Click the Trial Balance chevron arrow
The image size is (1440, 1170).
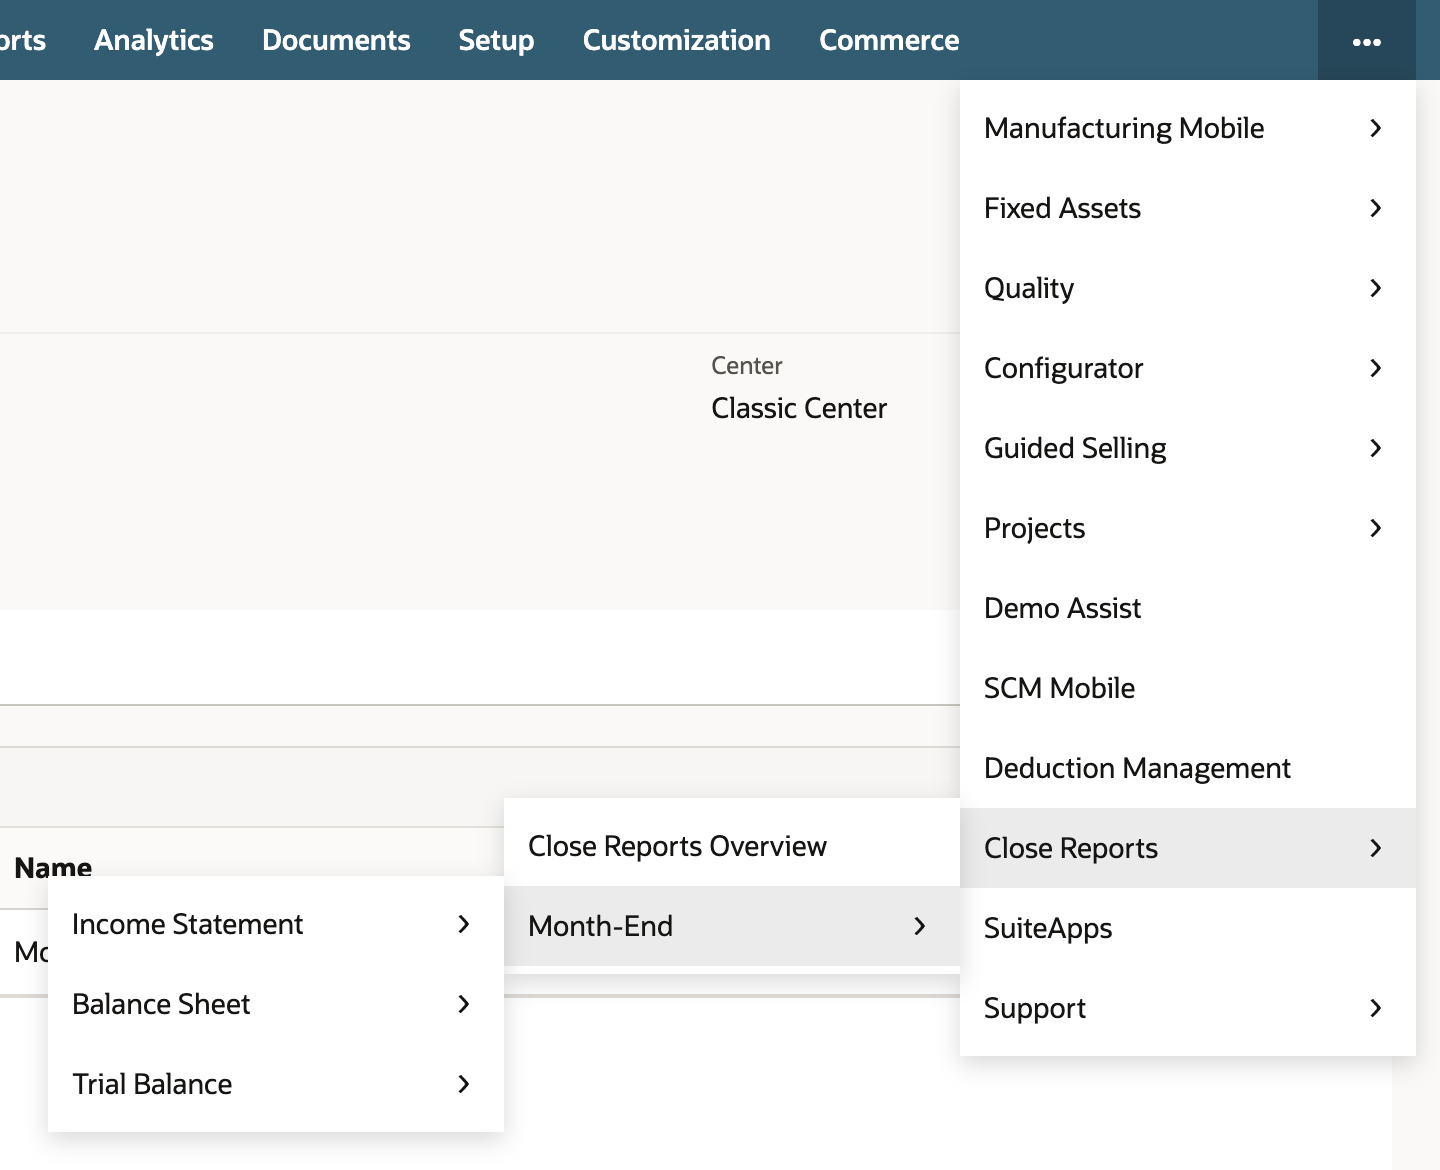[464, 1084]
